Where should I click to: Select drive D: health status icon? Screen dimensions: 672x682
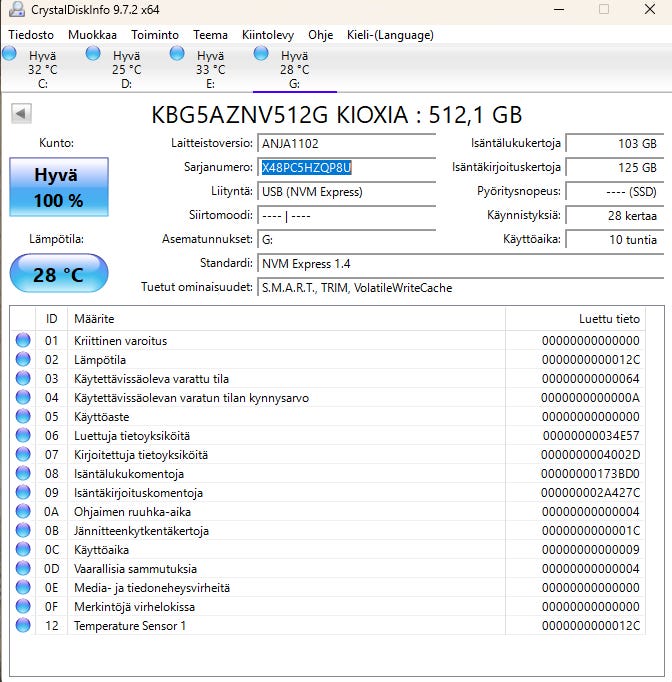(x=93, y=54)
